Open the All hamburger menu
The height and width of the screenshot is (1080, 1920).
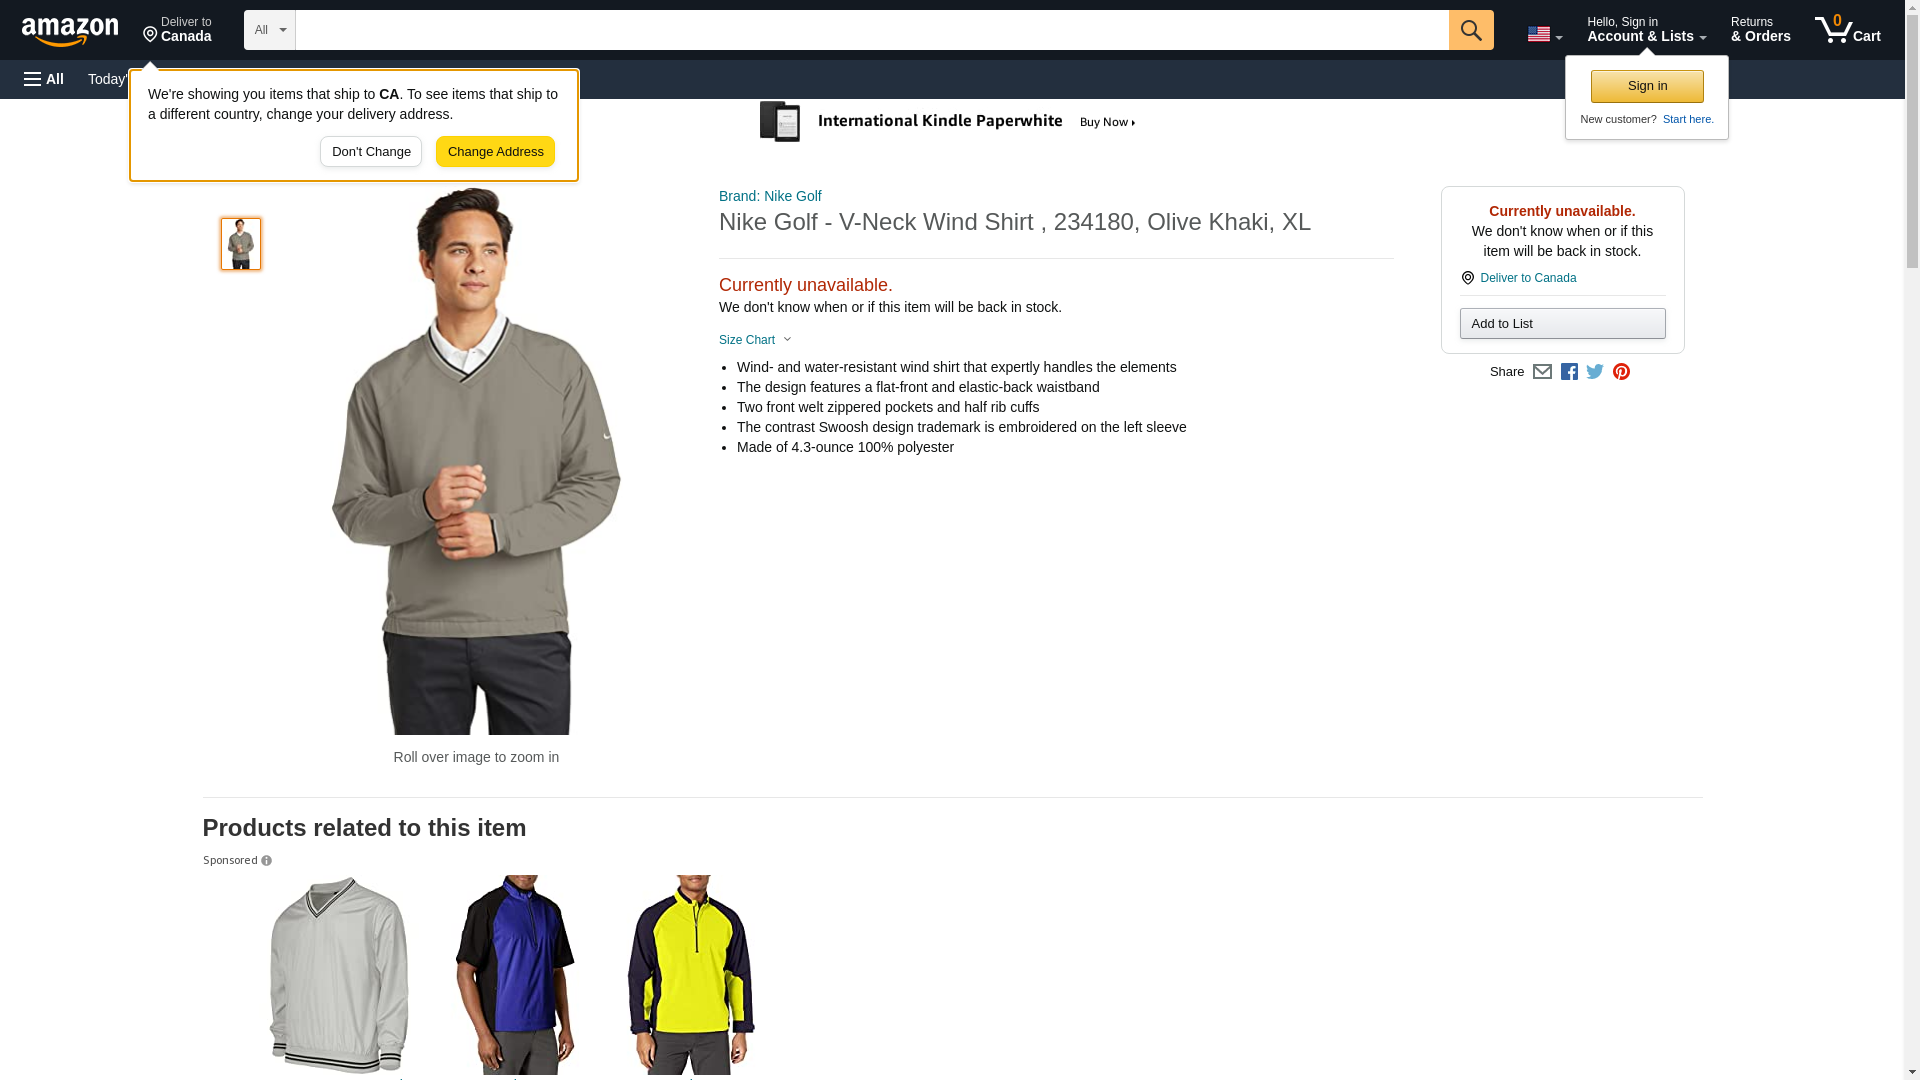pos(44,79)
